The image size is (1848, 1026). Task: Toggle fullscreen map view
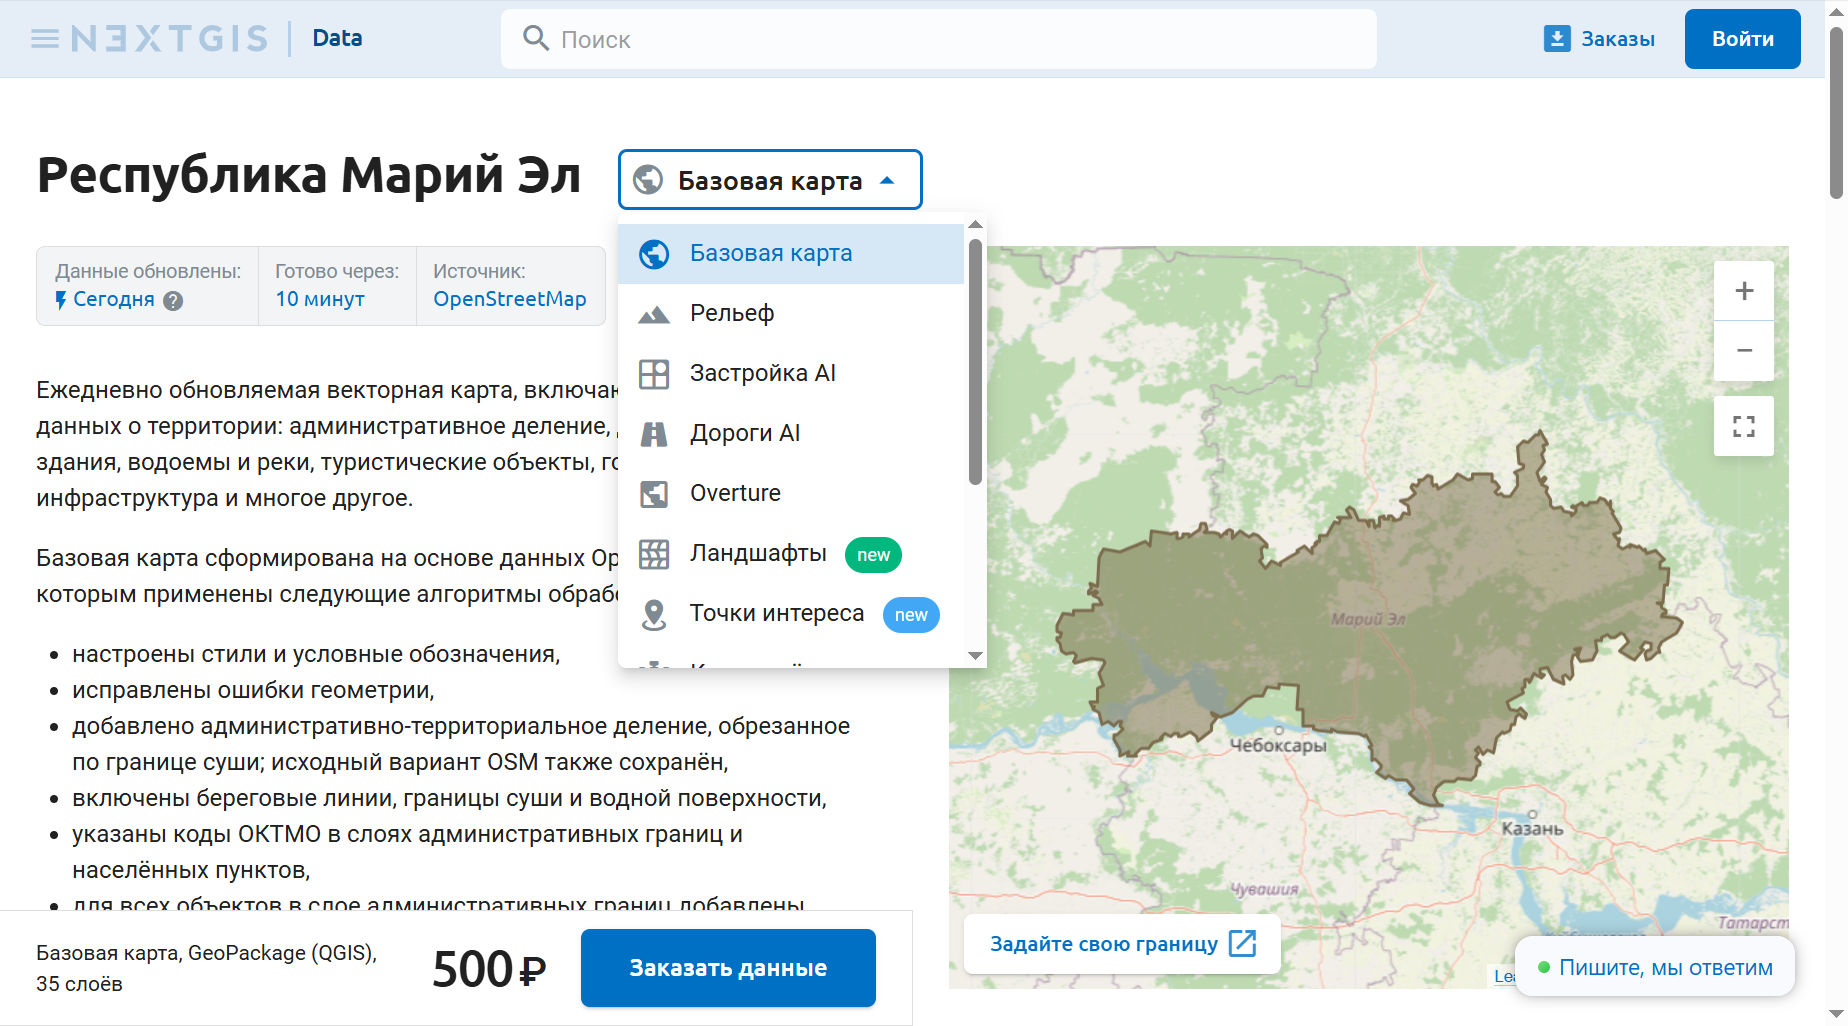coord(1744,426)
